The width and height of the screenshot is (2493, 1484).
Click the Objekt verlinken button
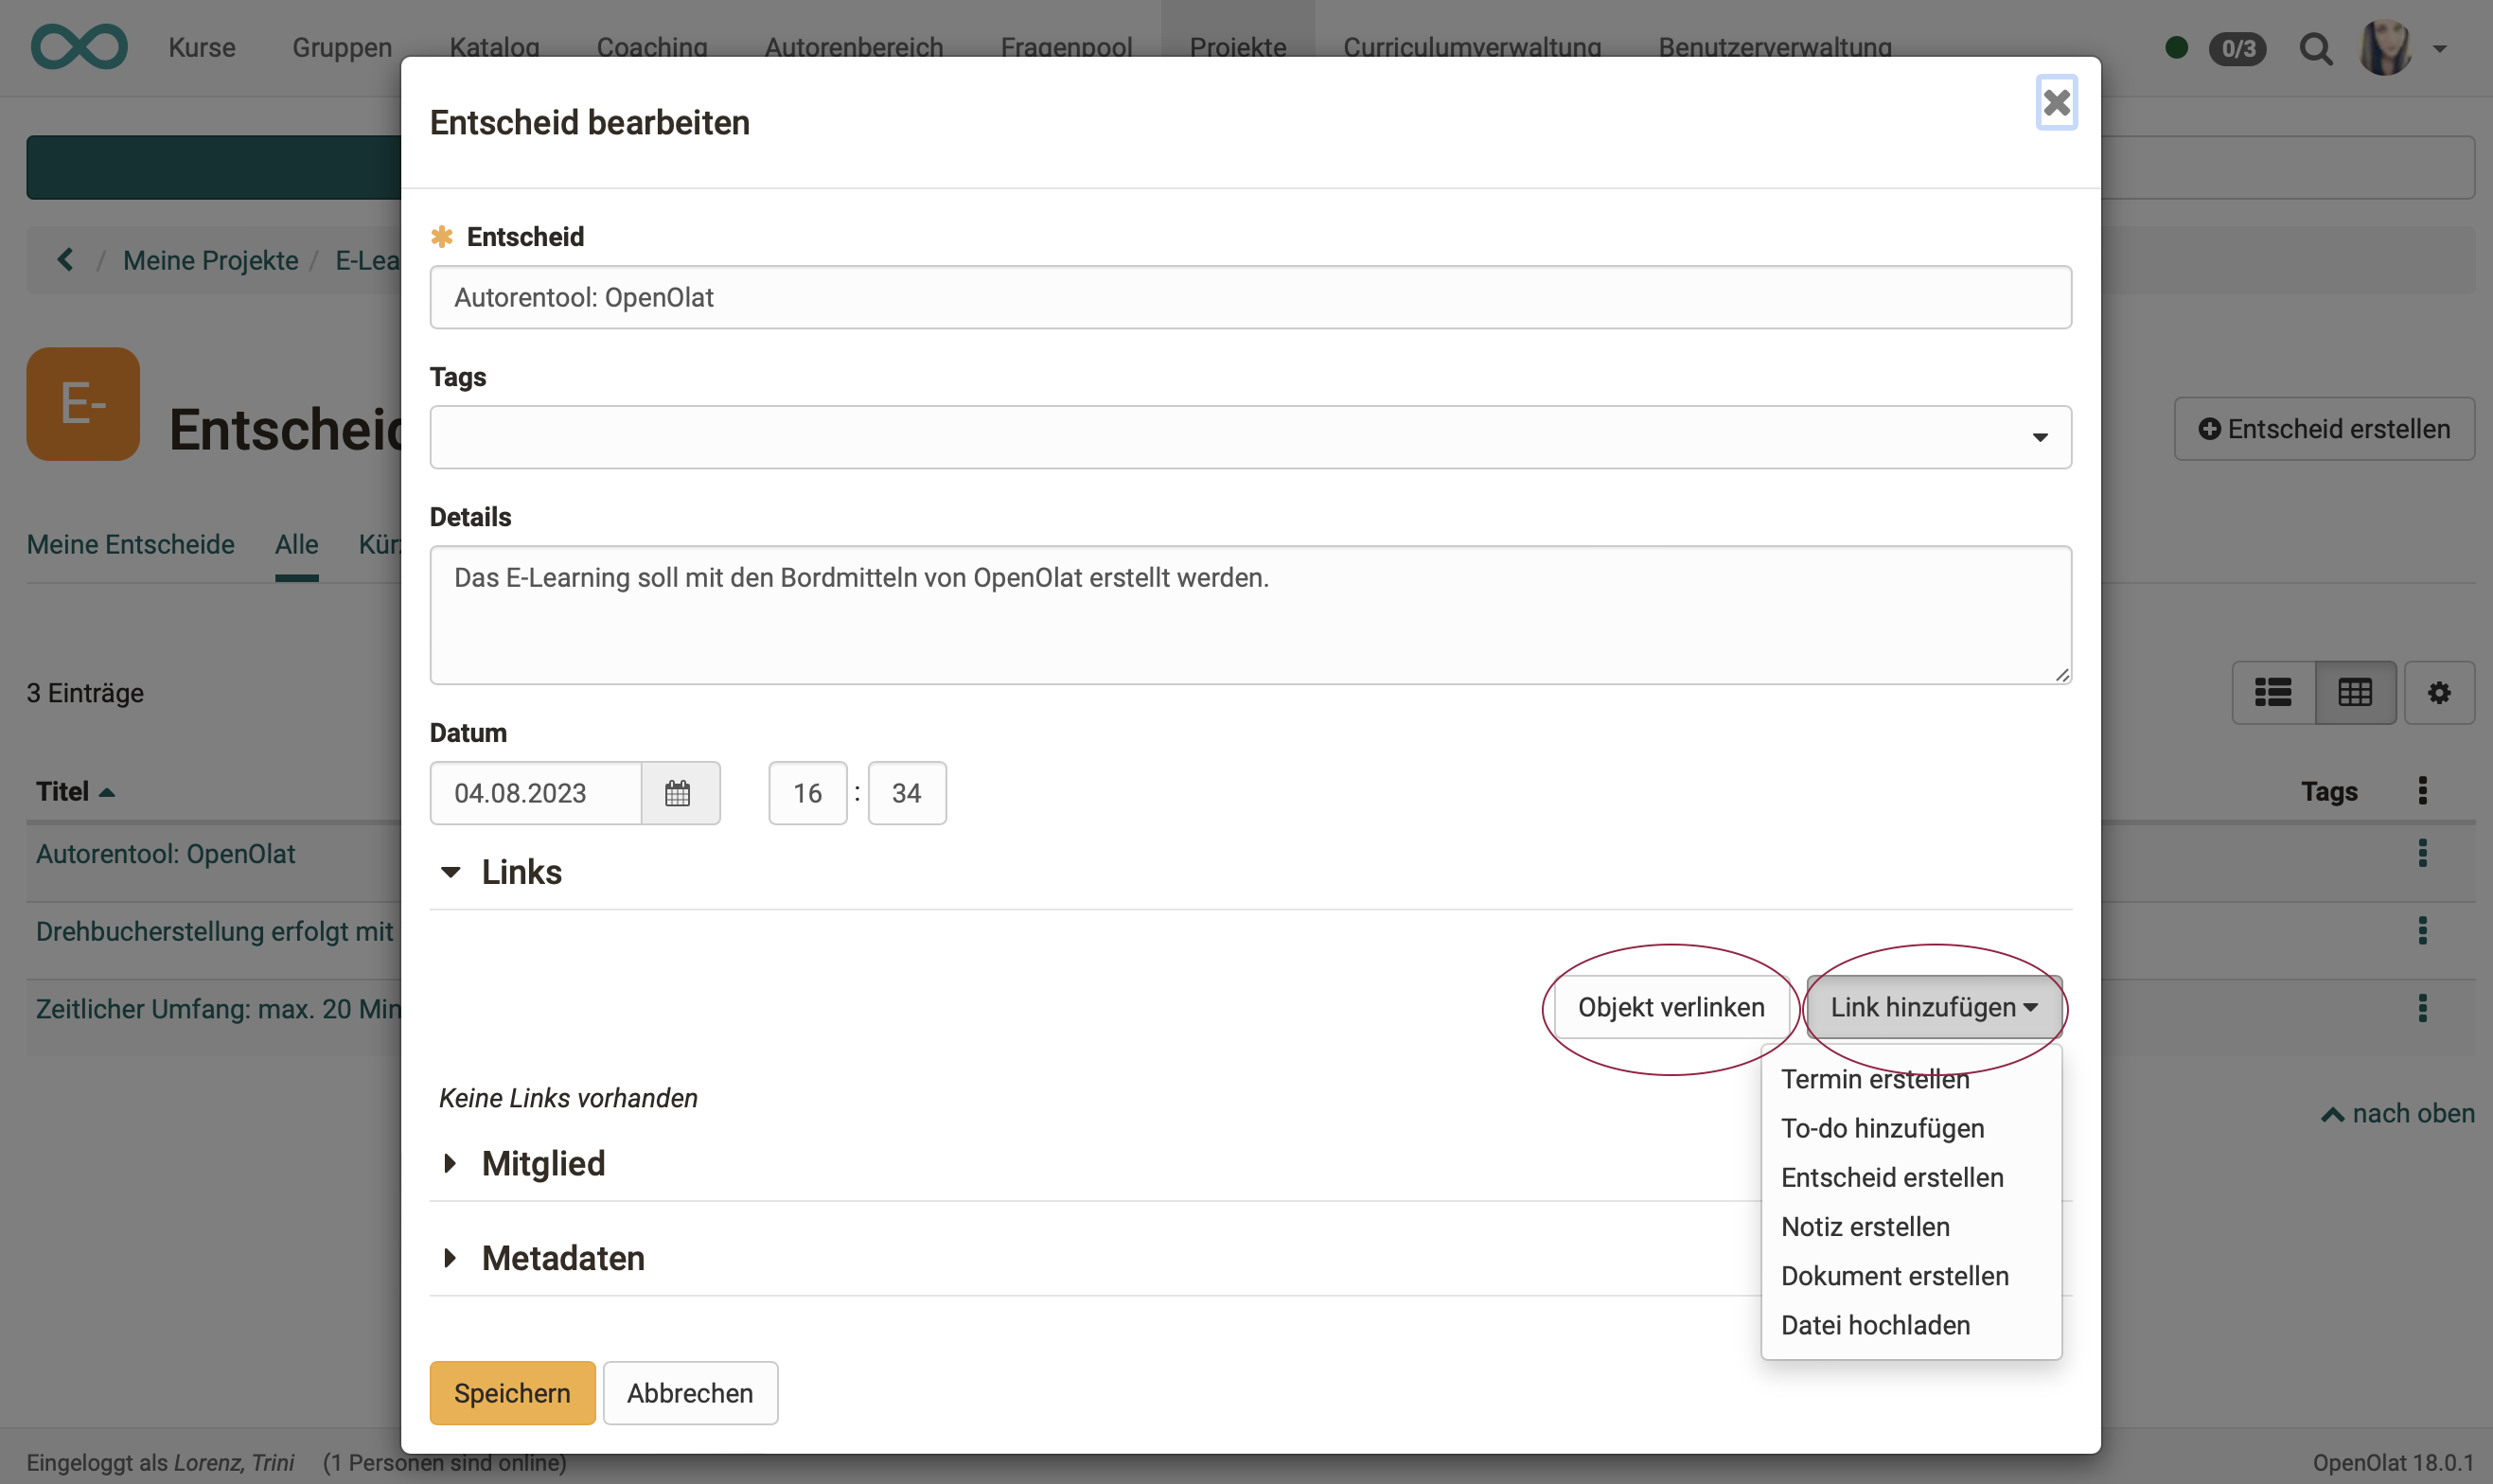click(1671, 1007)
